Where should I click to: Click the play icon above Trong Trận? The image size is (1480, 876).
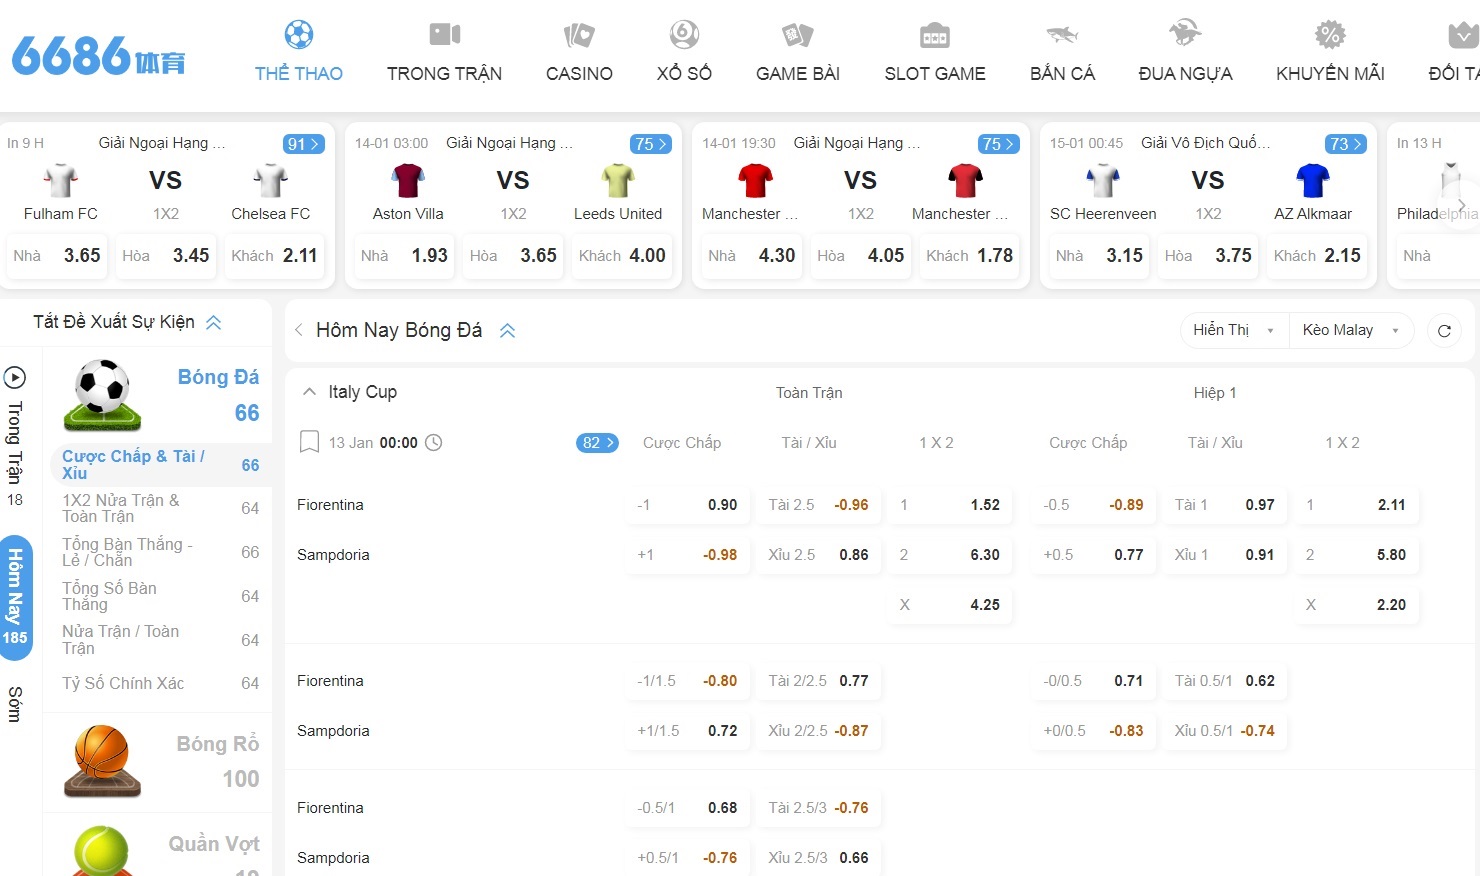coord(15,378)
